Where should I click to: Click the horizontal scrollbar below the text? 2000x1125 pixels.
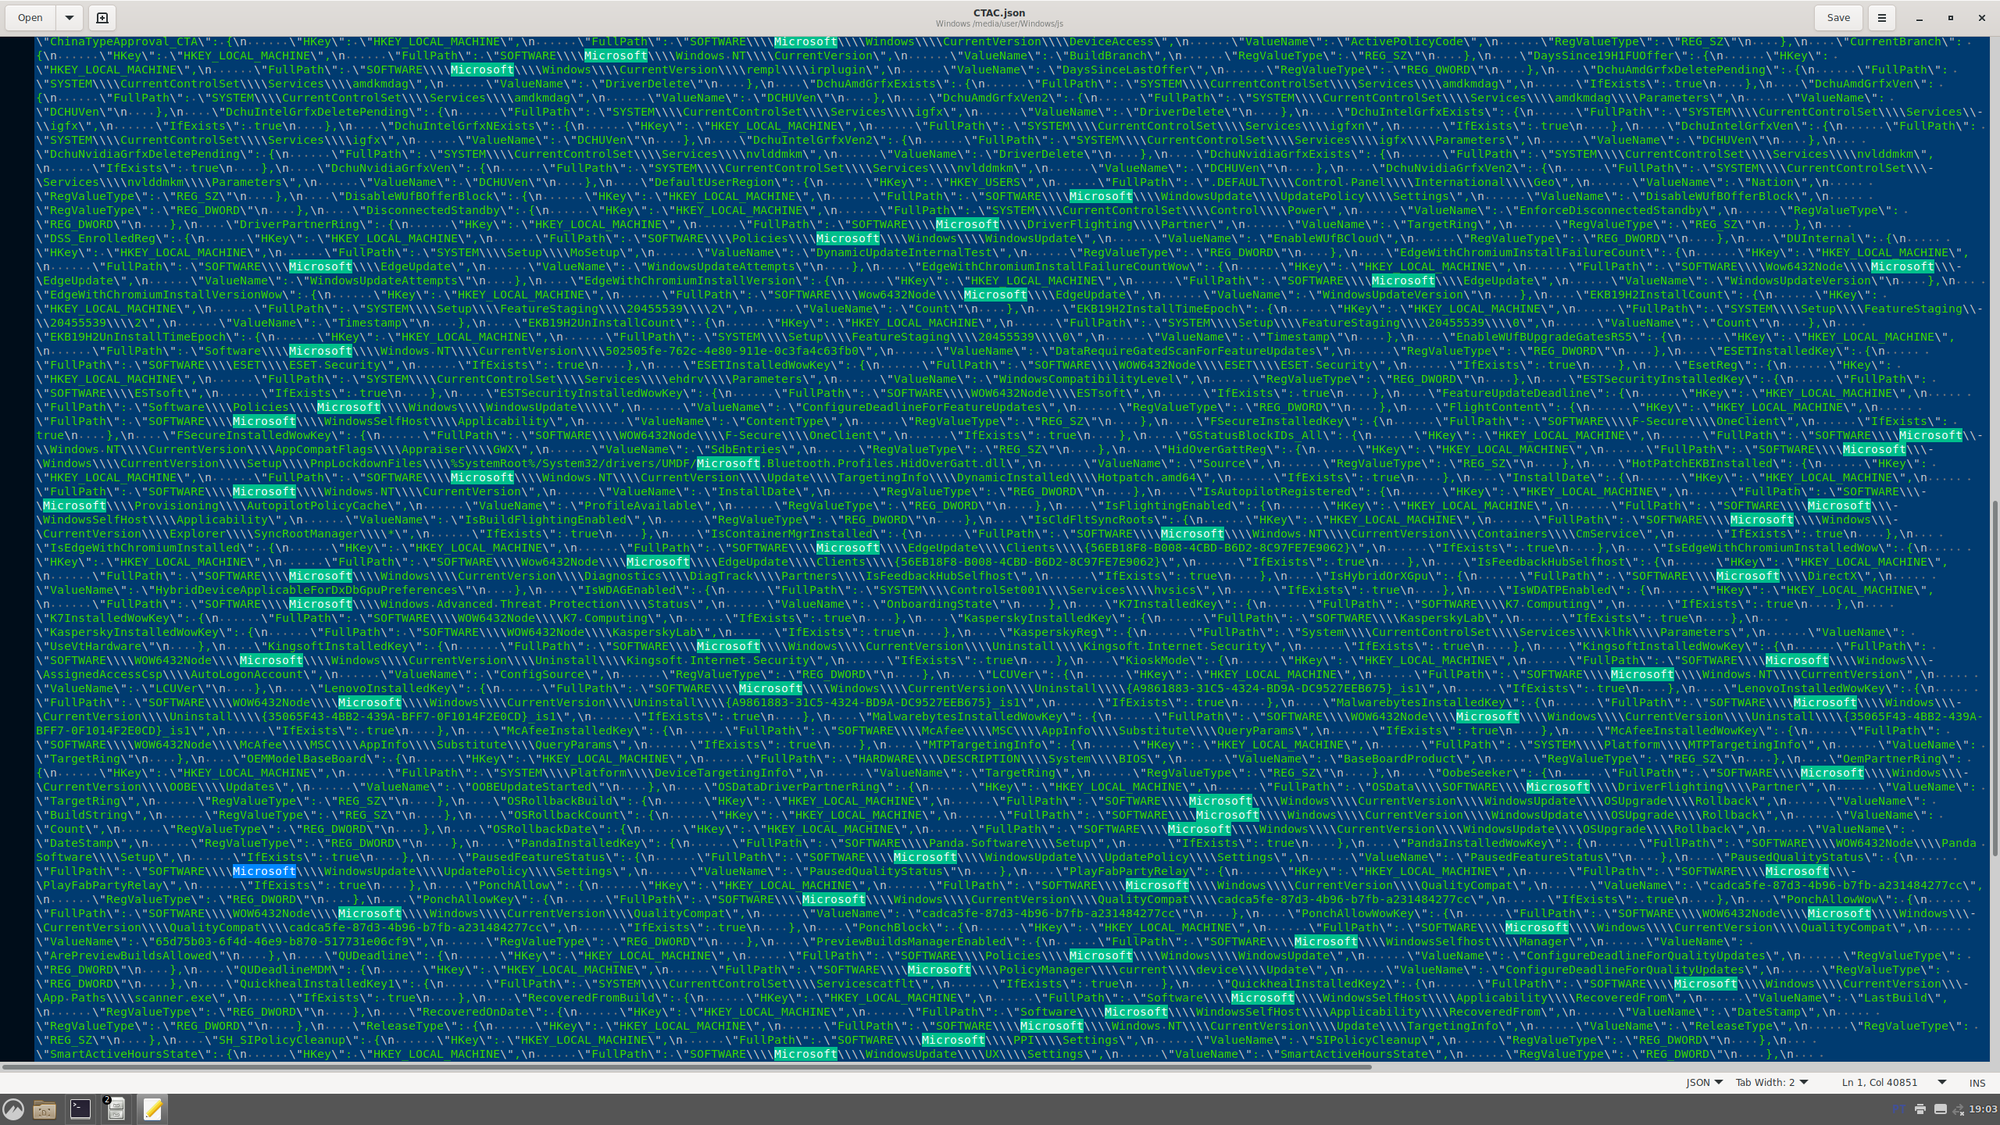[686, 1066]
